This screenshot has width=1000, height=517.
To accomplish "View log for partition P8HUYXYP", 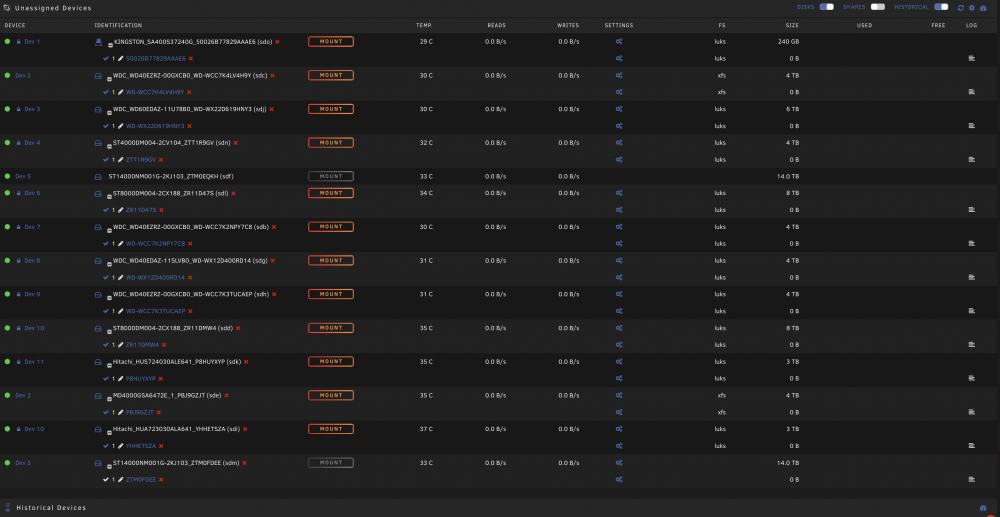I will [x=971, y=378].
